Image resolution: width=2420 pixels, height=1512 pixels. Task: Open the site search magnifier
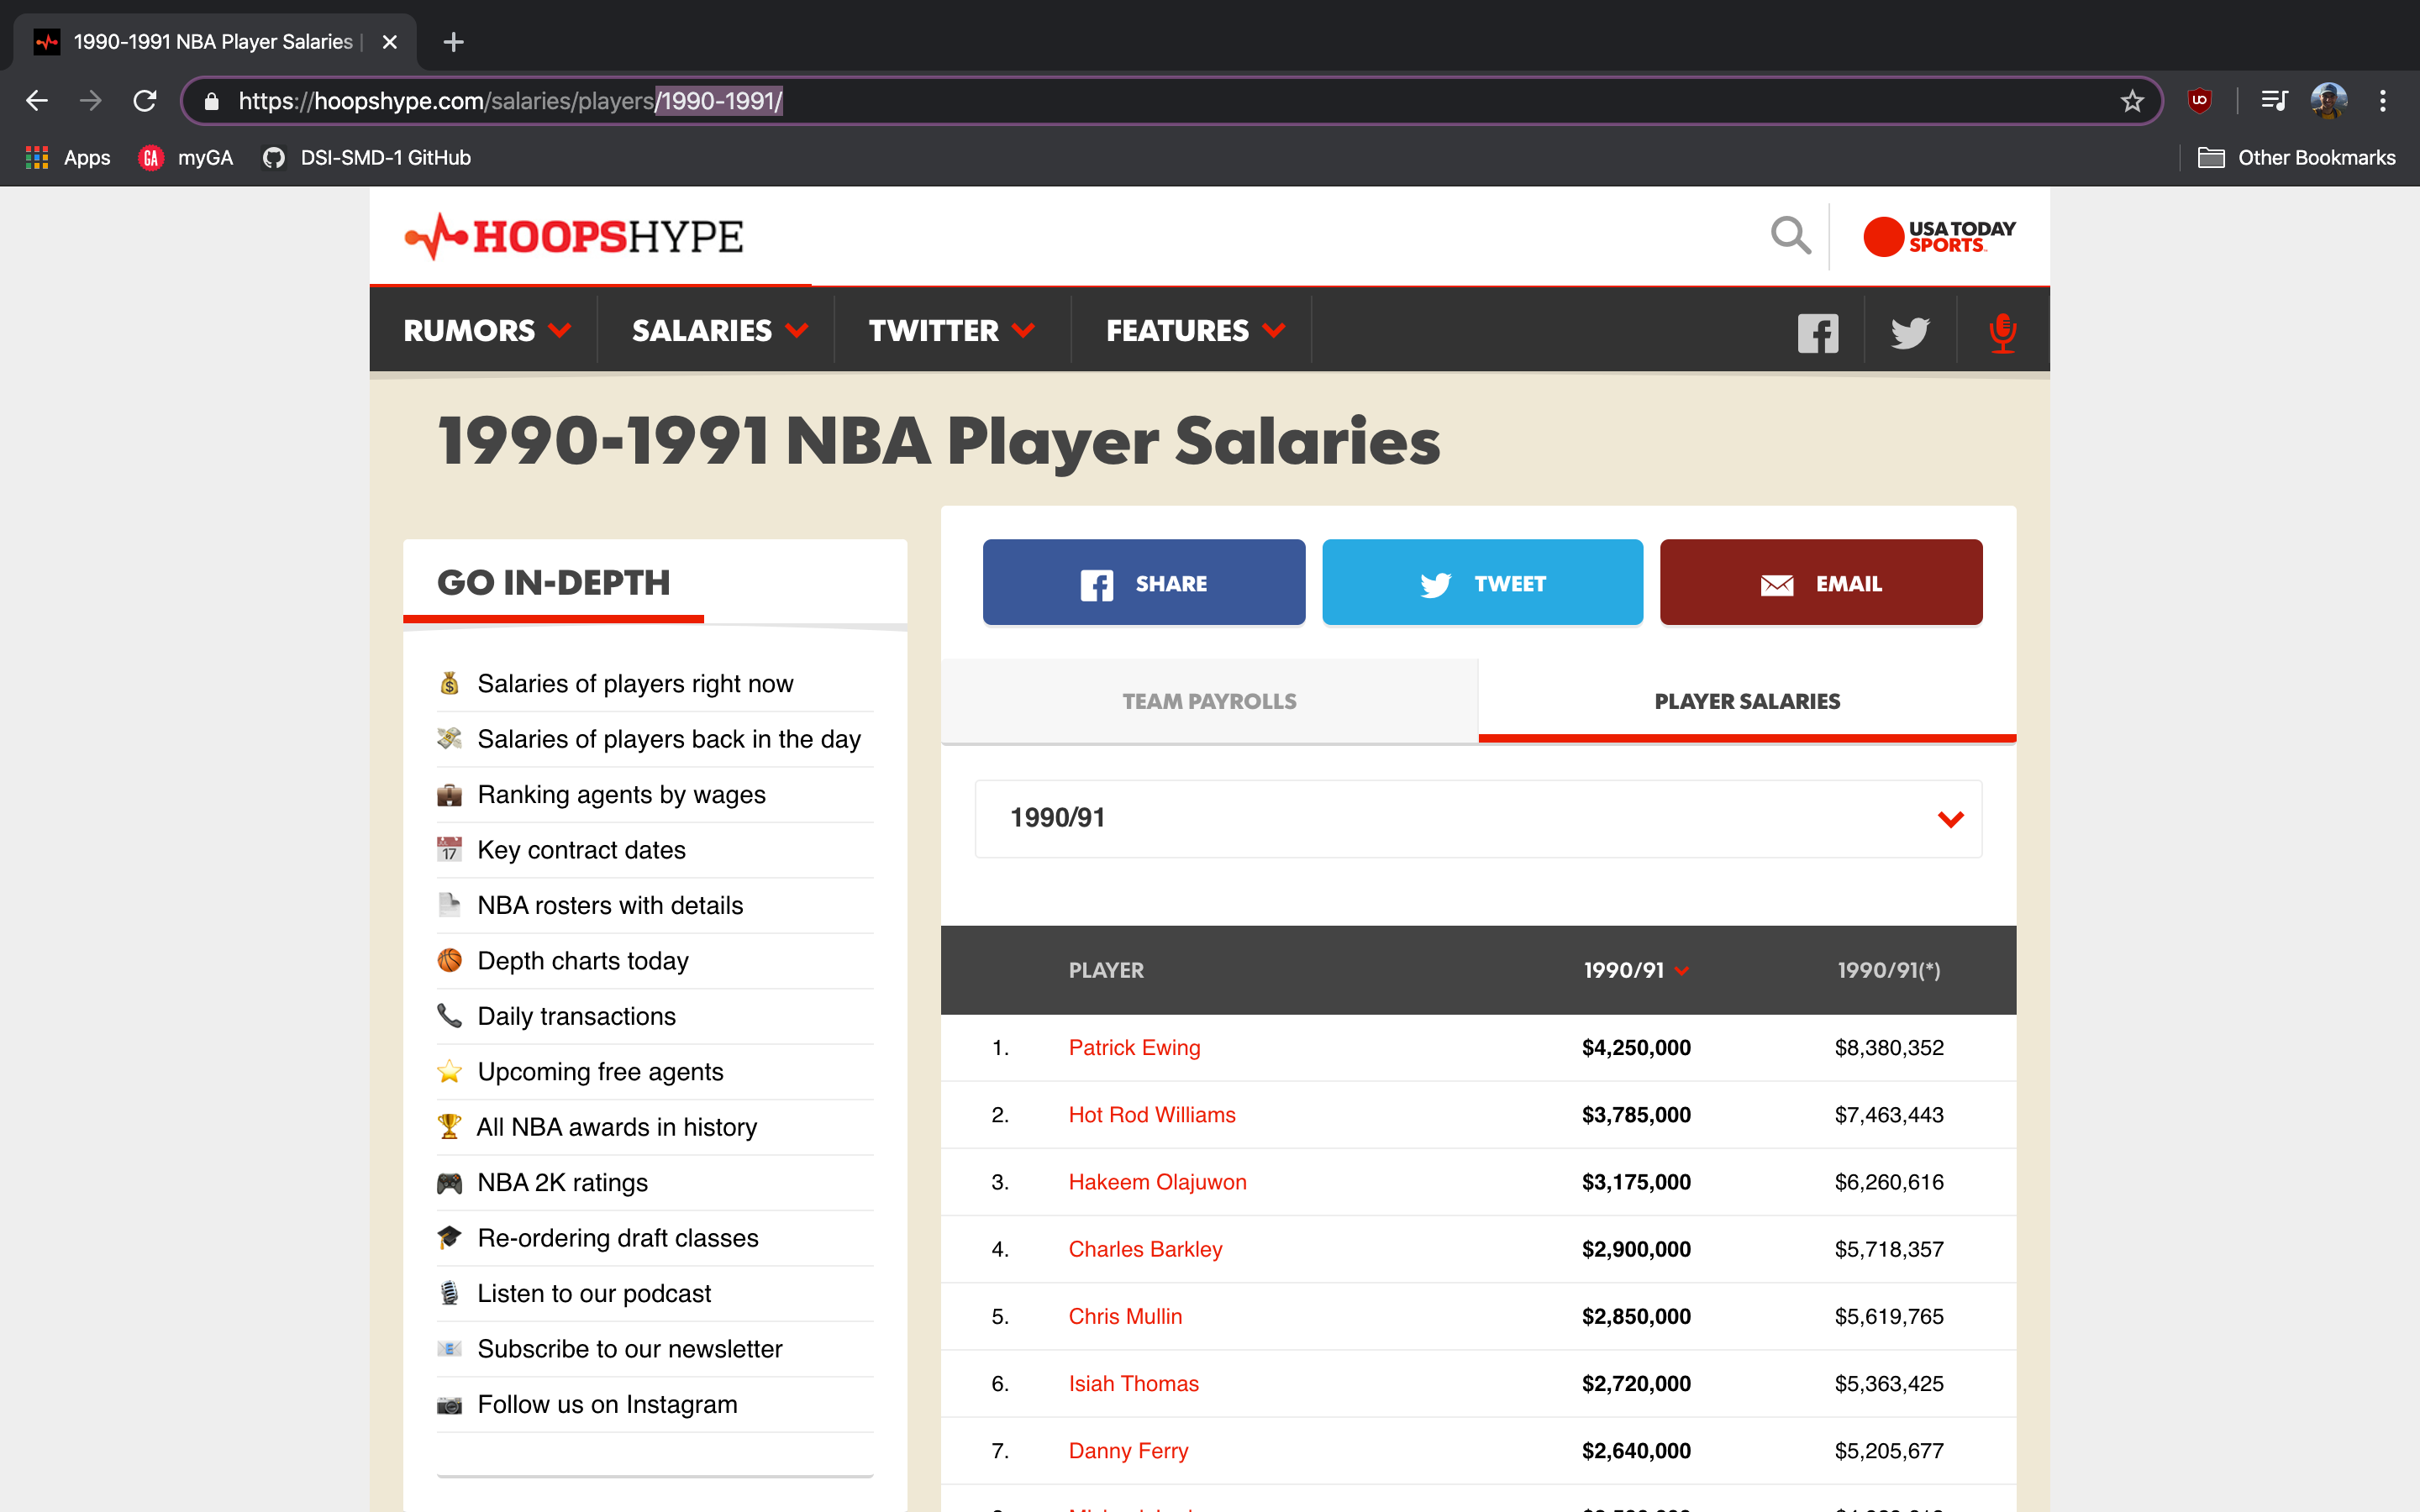click(x=1790, y=237)
